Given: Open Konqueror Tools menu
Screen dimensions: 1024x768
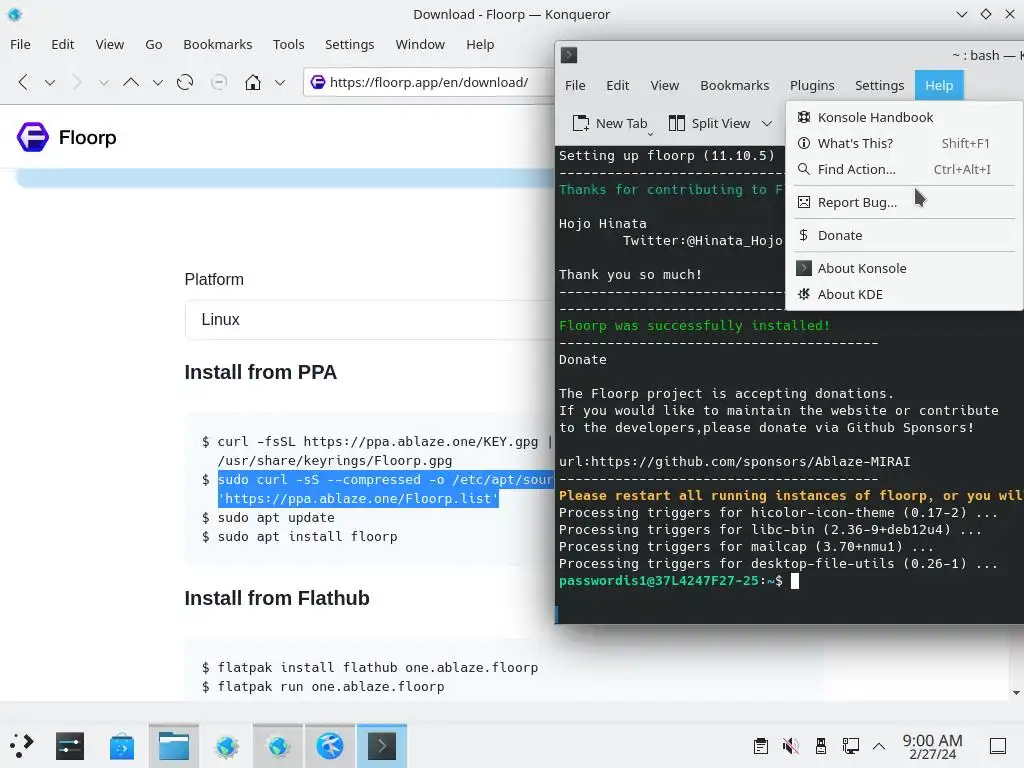Looking at the screenshot, I should click(288, 44).
